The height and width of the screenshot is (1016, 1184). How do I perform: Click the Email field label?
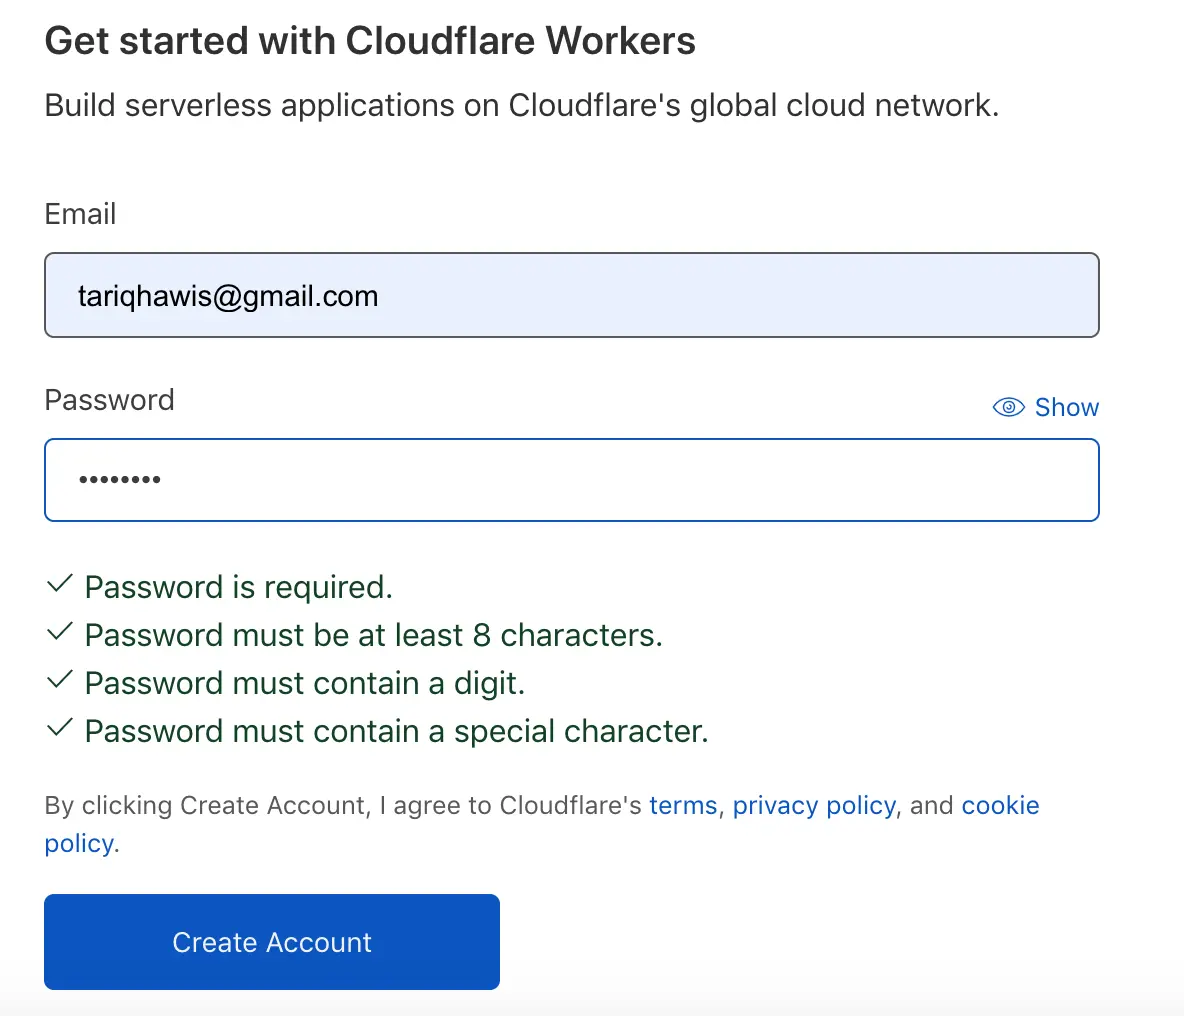(80, 214)
